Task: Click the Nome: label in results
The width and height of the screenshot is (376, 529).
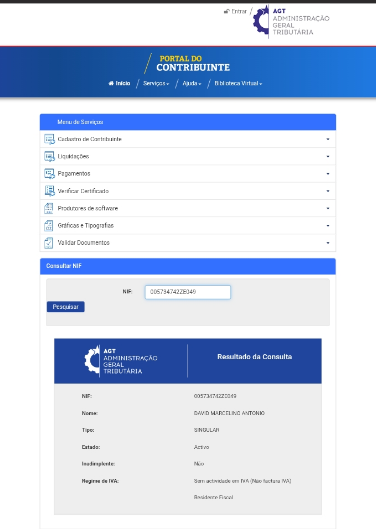Action: coord(90,413)
